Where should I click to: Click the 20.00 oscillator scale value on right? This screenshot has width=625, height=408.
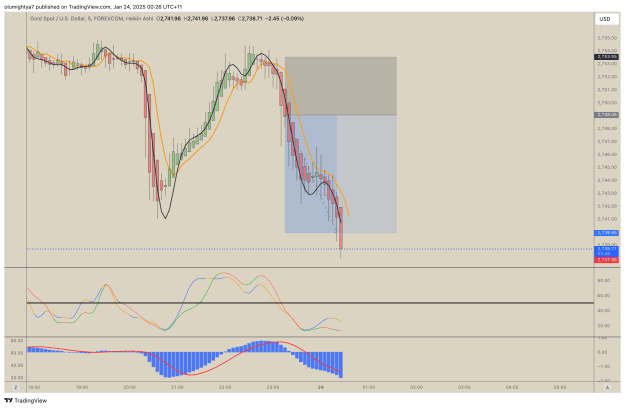click(x=603, y=326)
